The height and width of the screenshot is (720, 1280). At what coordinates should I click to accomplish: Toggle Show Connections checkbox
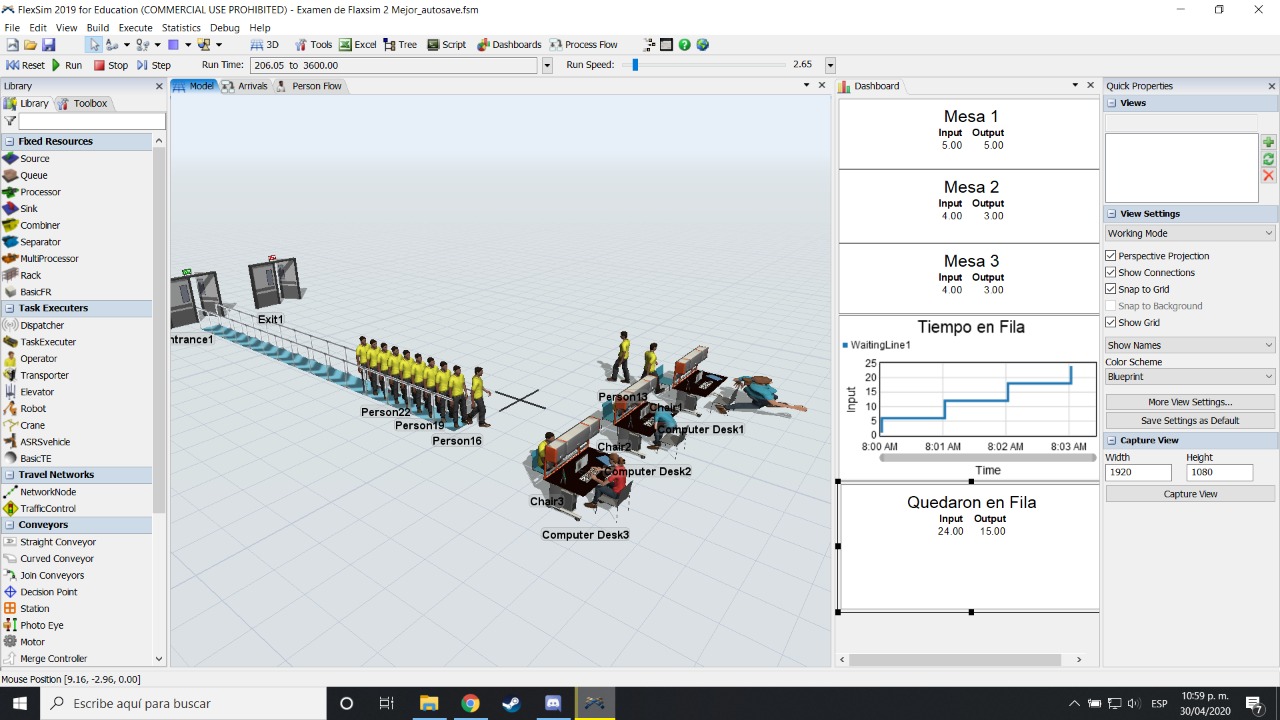(1111, 273)
